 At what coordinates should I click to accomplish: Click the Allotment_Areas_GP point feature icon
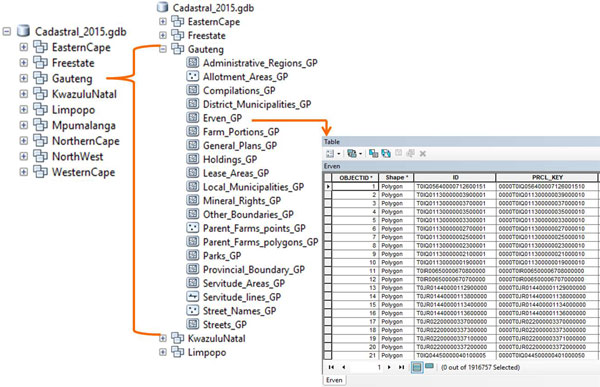[x=192, y=76]
